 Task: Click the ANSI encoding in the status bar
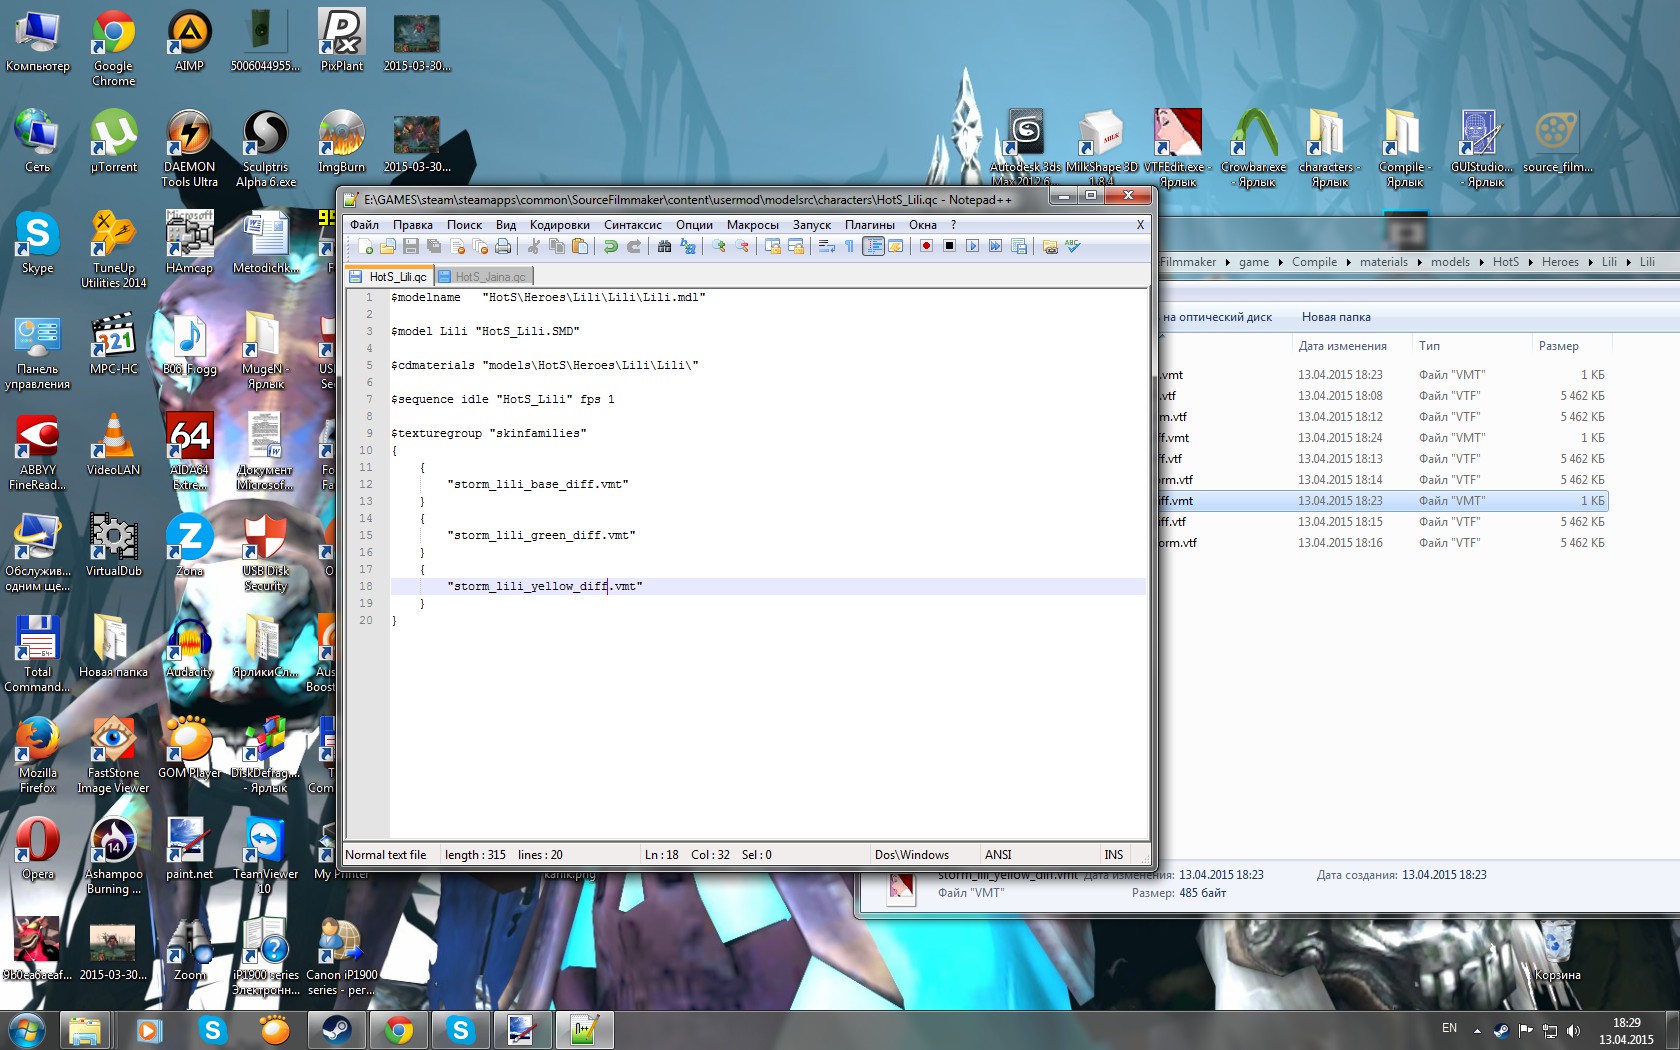pos(998,855)
